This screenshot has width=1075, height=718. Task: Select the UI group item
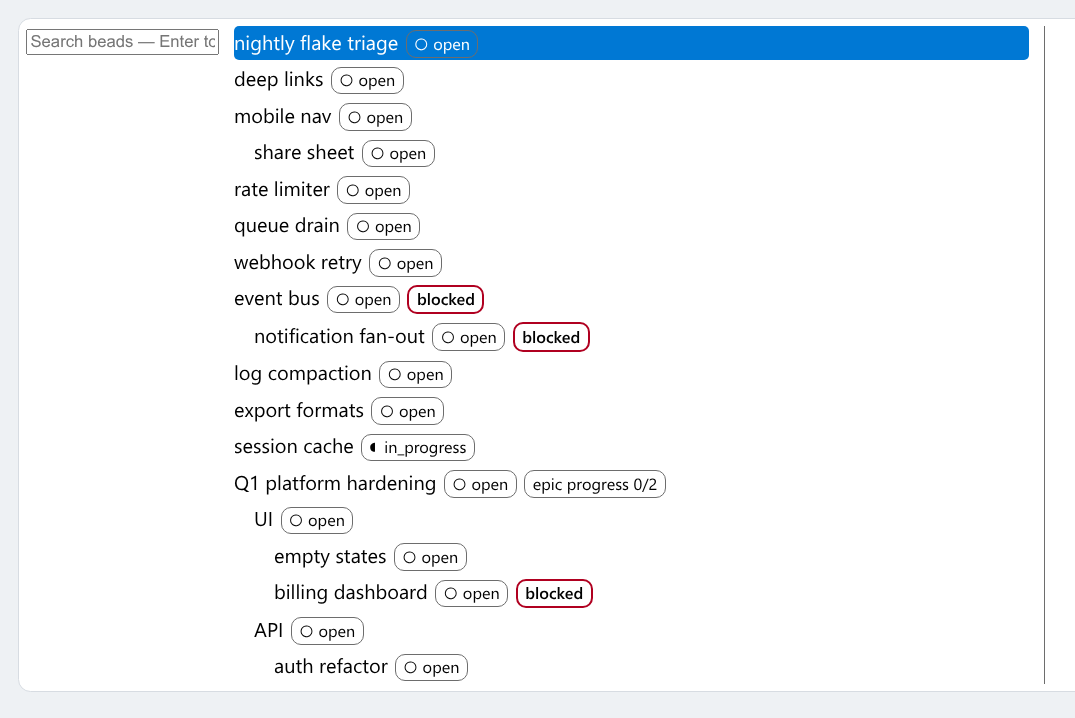pos(641,520)
